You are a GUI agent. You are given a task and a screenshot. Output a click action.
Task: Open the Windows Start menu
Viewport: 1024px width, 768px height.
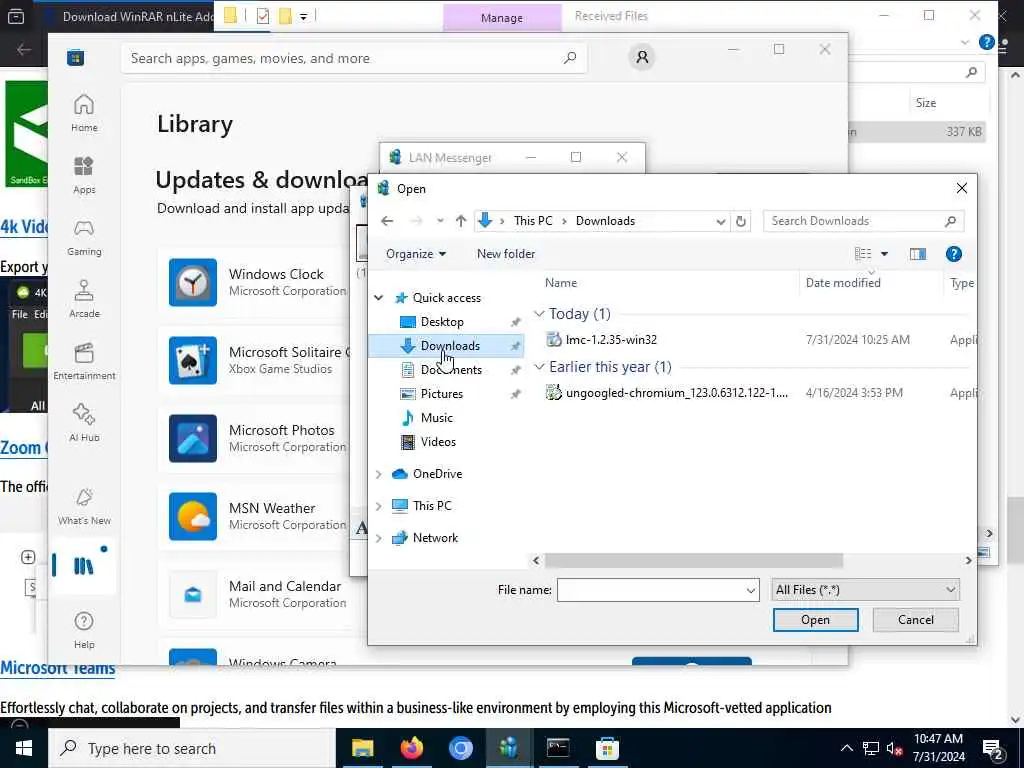[24, 748]
